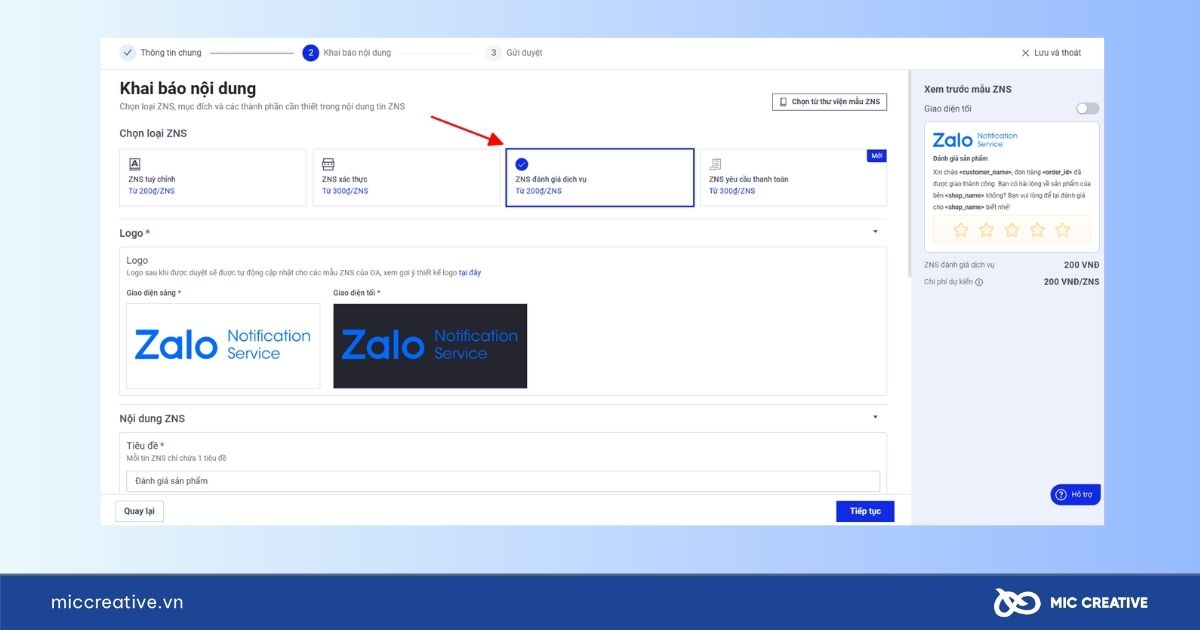Screen dimensions: 1200x630
Task: Choose the ZNS xác thực card
Action: coord(406,177)
